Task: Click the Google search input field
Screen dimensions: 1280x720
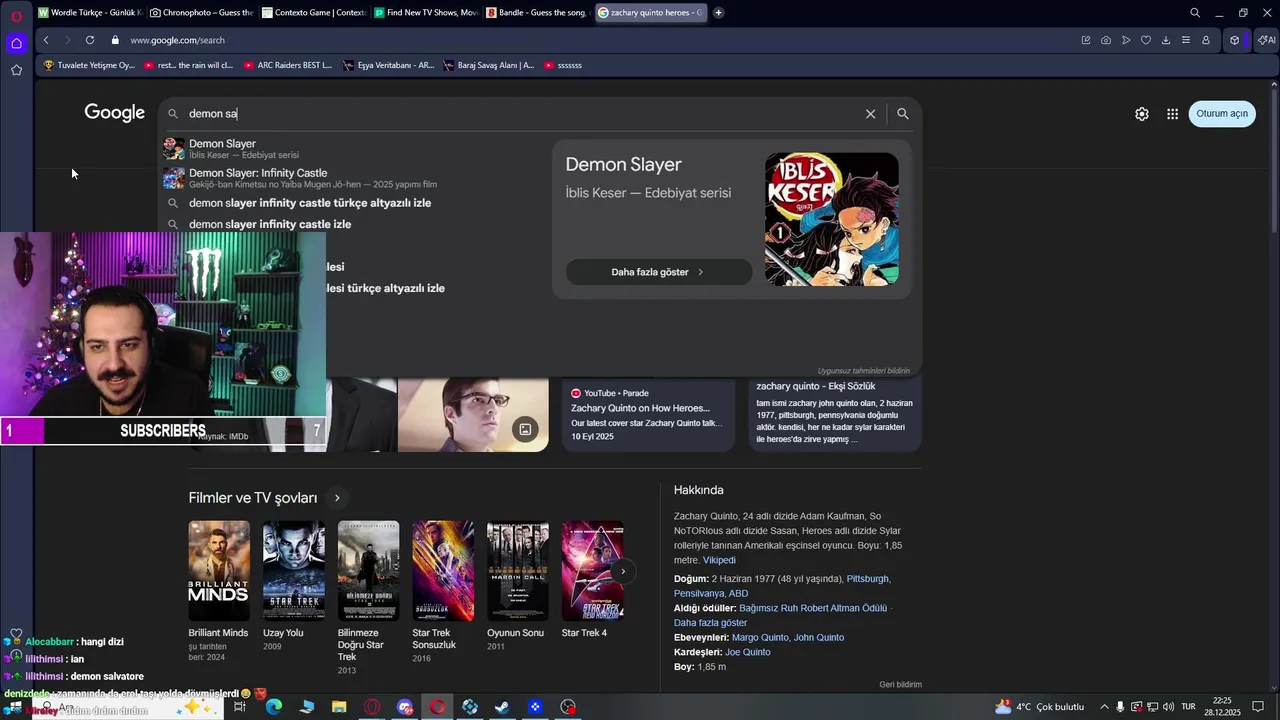Action: click(520, 114)
